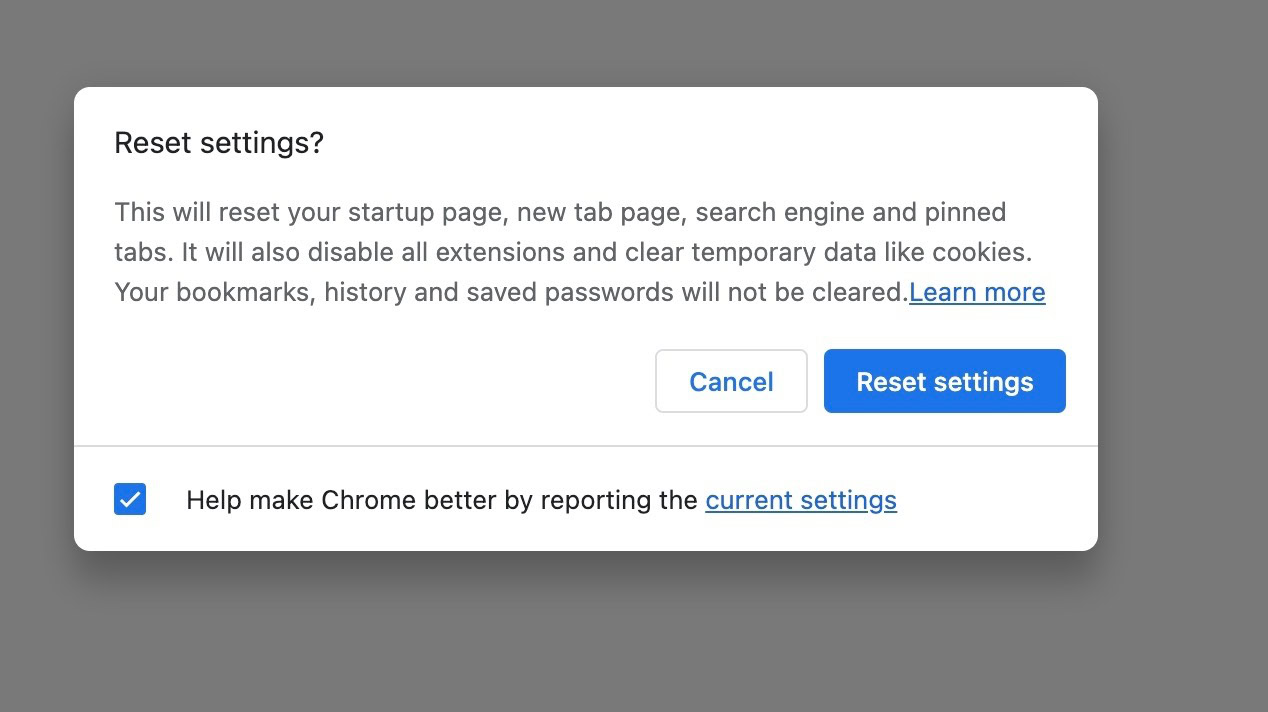Click the white checkmark icon in the checkbox

130,499
